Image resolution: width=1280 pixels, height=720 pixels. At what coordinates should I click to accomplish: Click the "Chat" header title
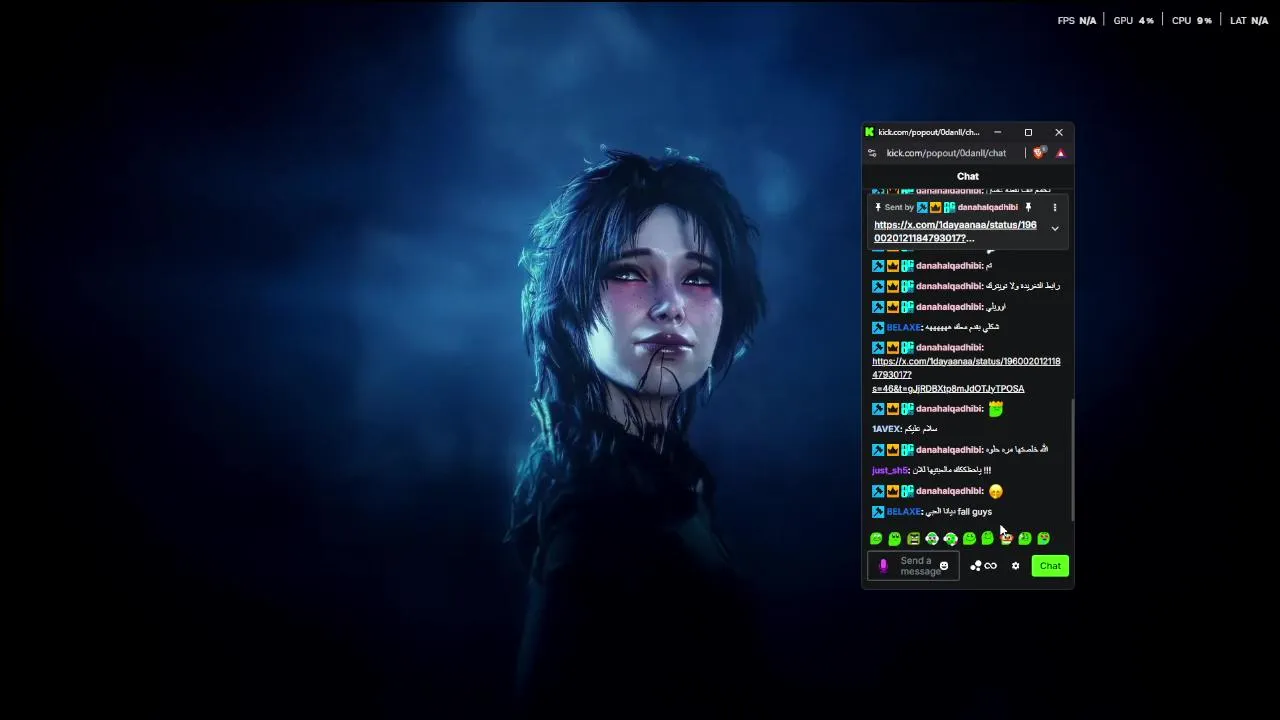pos(967,176)
